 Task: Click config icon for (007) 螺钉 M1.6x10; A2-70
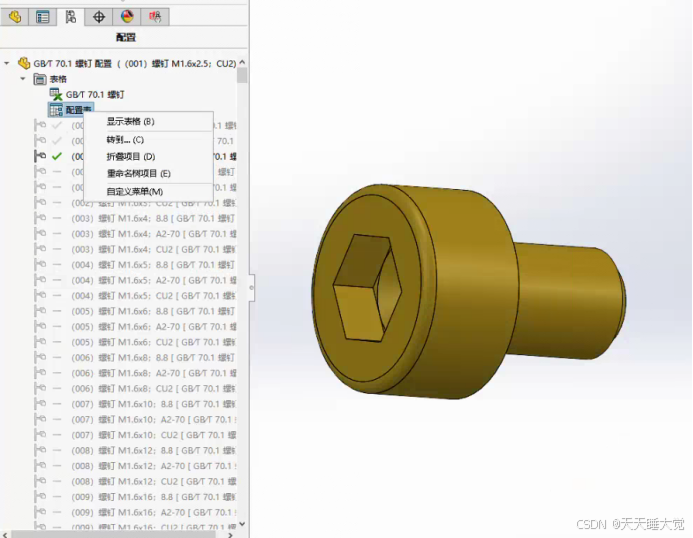[x=40, y=420]
